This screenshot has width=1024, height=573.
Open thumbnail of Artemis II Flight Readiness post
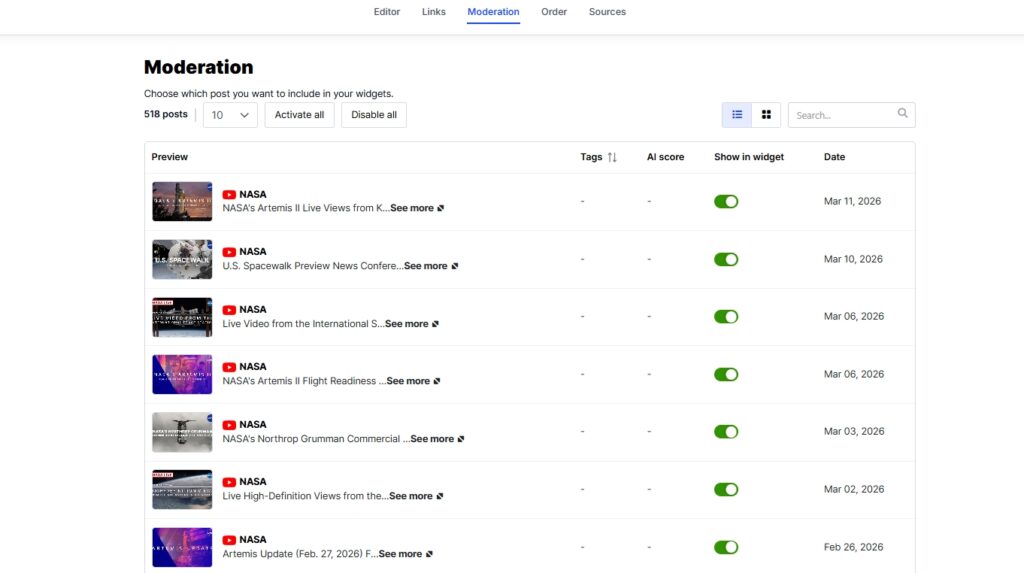pos(182,374)
